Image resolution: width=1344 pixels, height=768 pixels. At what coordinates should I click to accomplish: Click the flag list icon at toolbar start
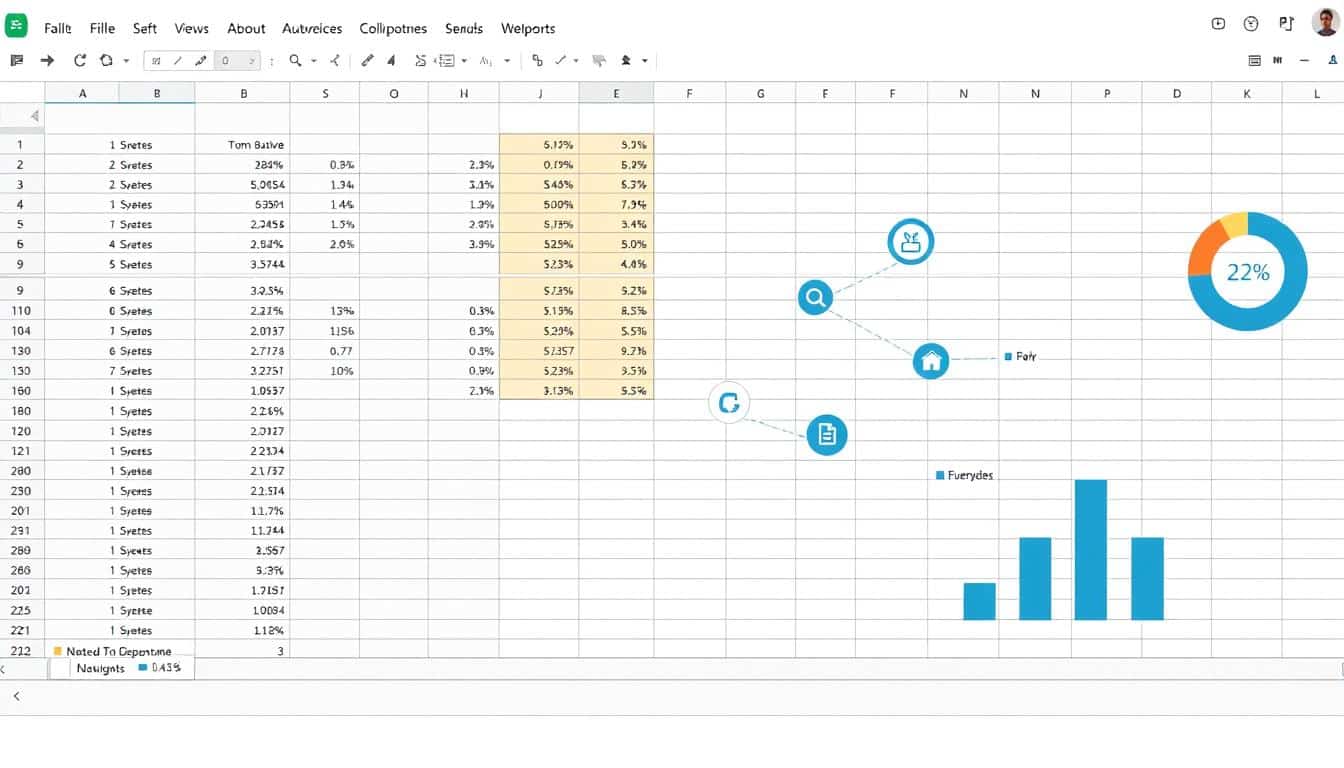click(17, 61)
